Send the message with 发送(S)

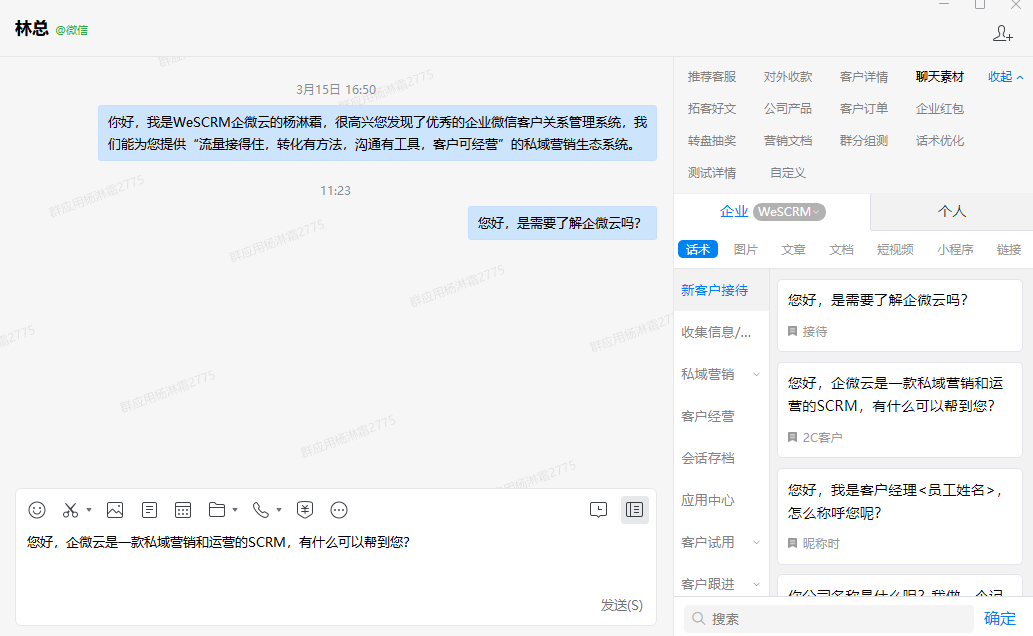click(621, 605)
